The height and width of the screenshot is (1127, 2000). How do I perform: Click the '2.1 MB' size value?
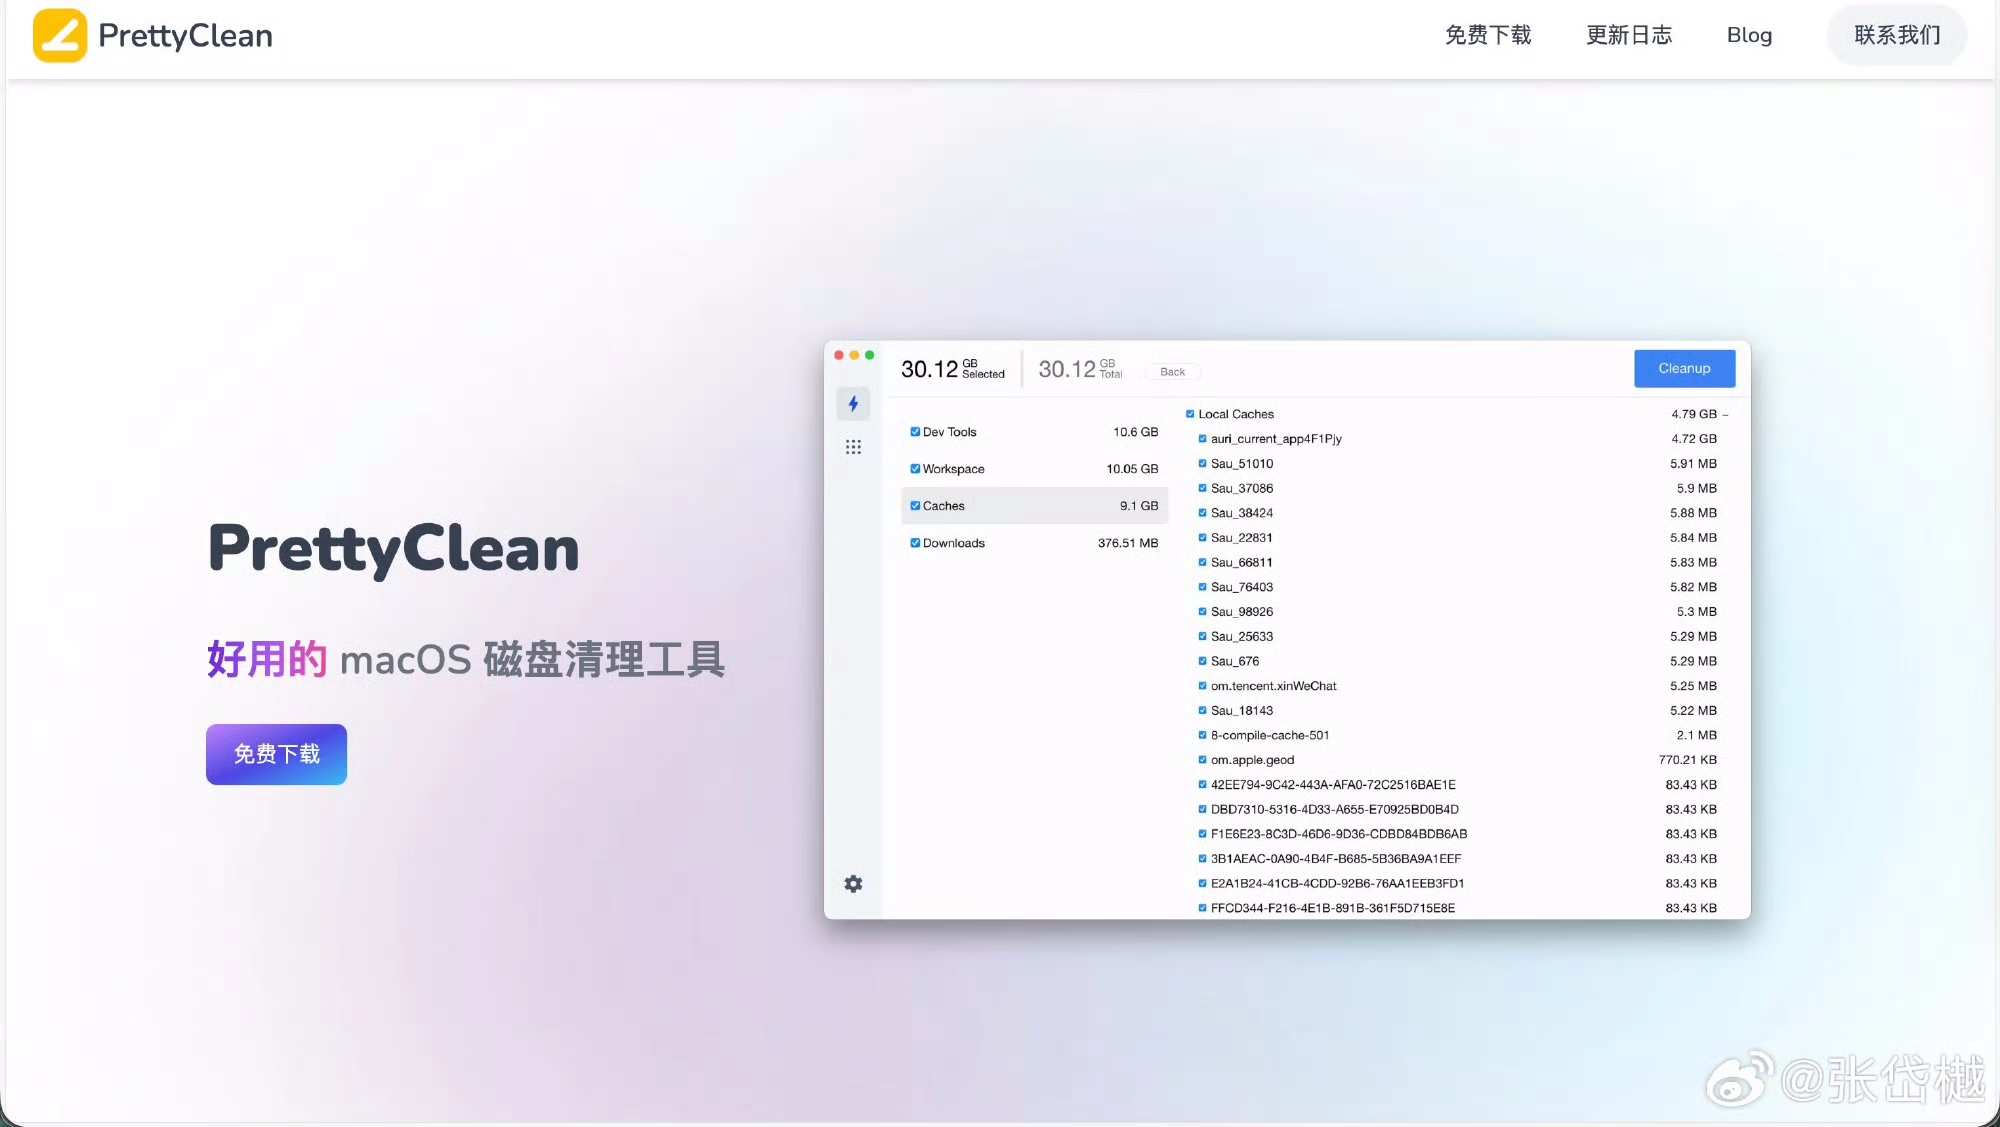point(1696,735)
